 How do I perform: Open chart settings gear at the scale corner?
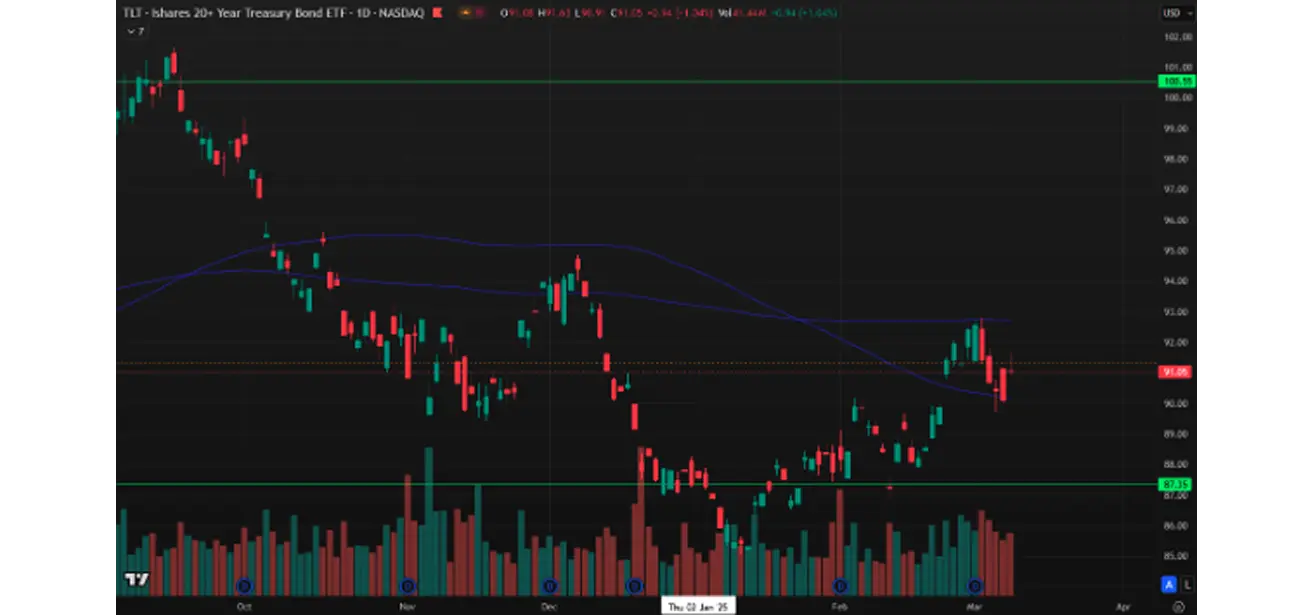pos(1178,606)
